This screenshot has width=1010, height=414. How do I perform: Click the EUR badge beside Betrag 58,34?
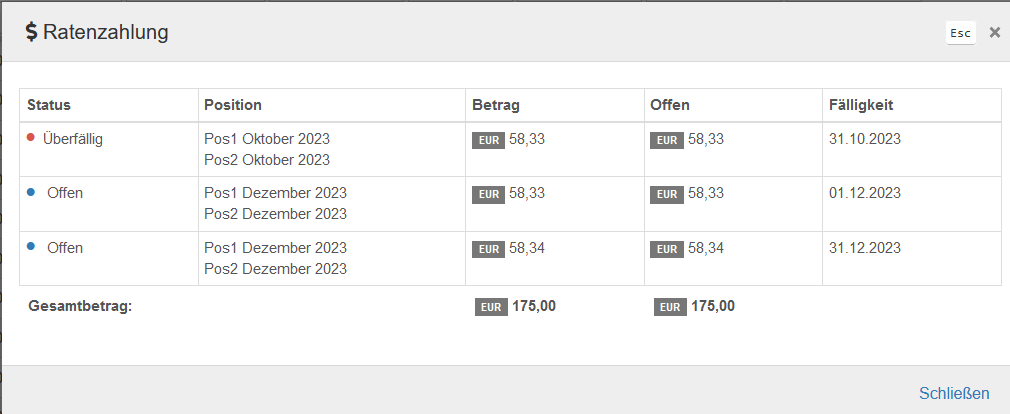[x=489, y=250]
